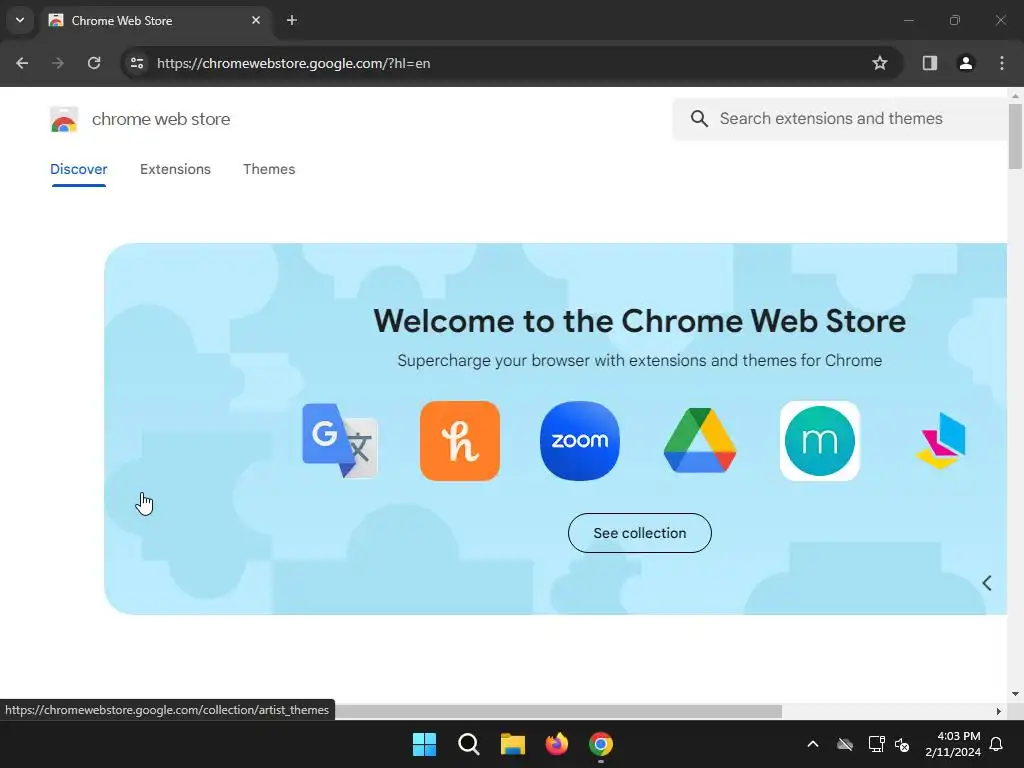The image size is (1024, 768).
Task: Open the notifications bell icon
Action: (997, 744)
